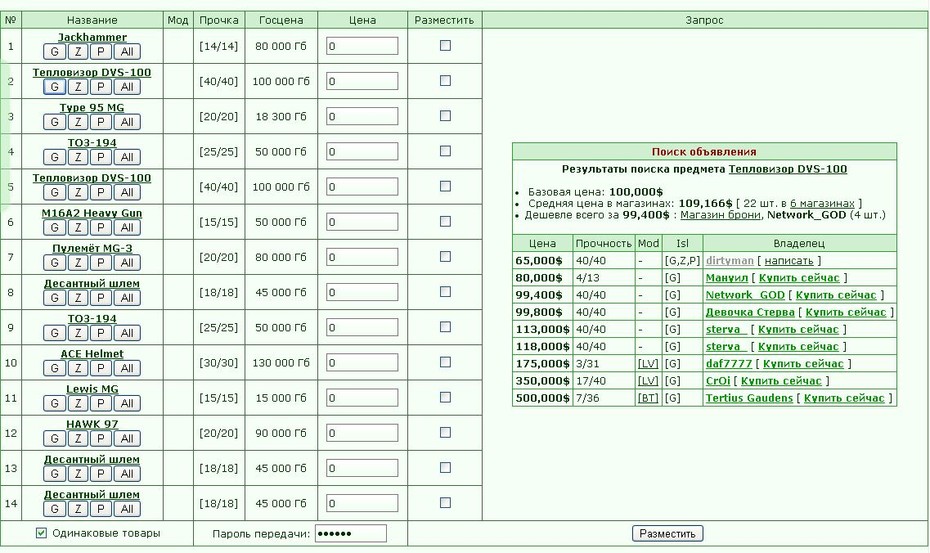930x553 pixels.
Task: Open the HAWK 97 item link
Action: 92,424
